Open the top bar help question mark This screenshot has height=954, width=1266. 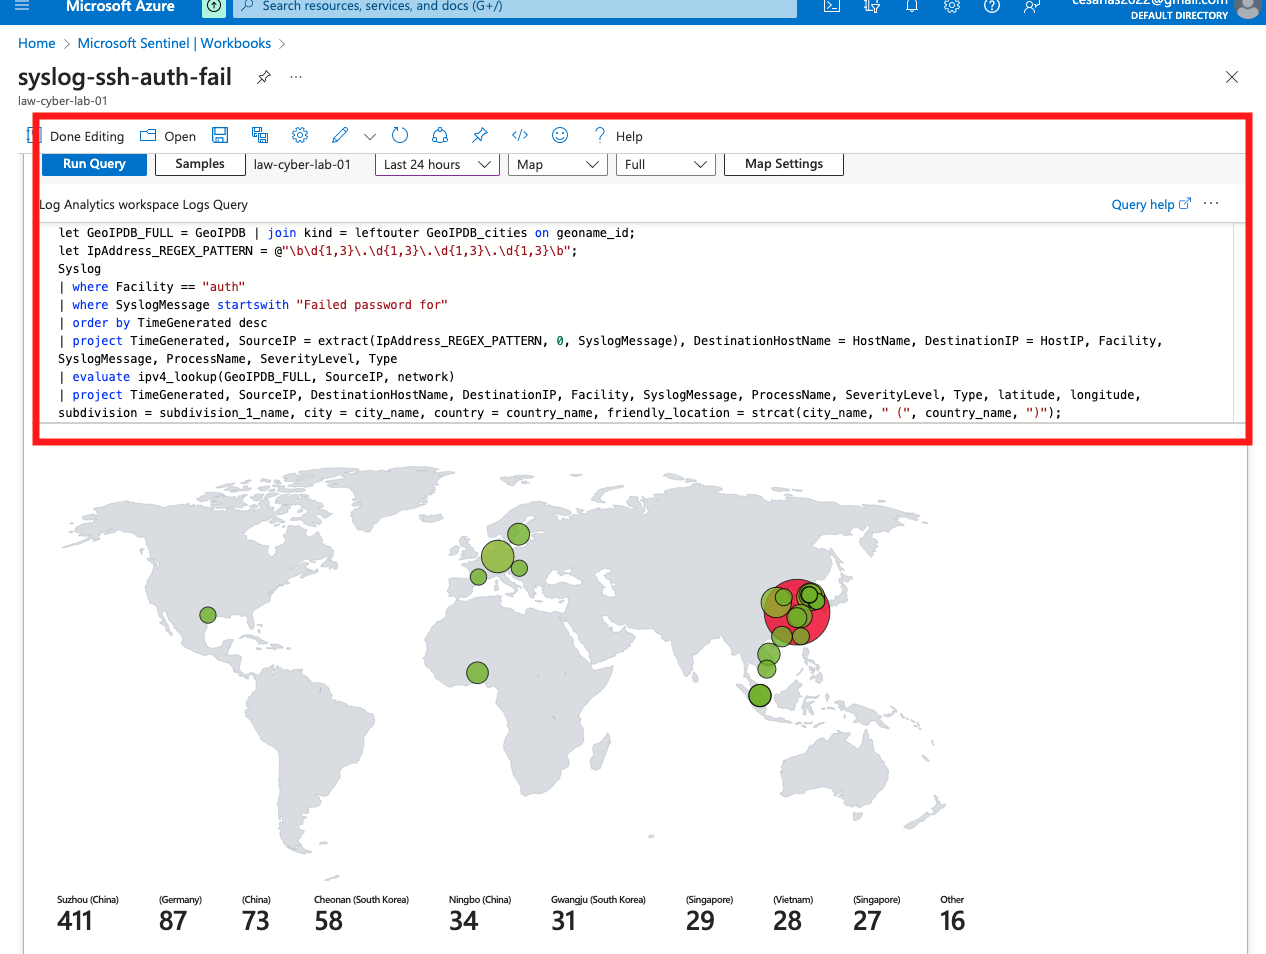992,6
